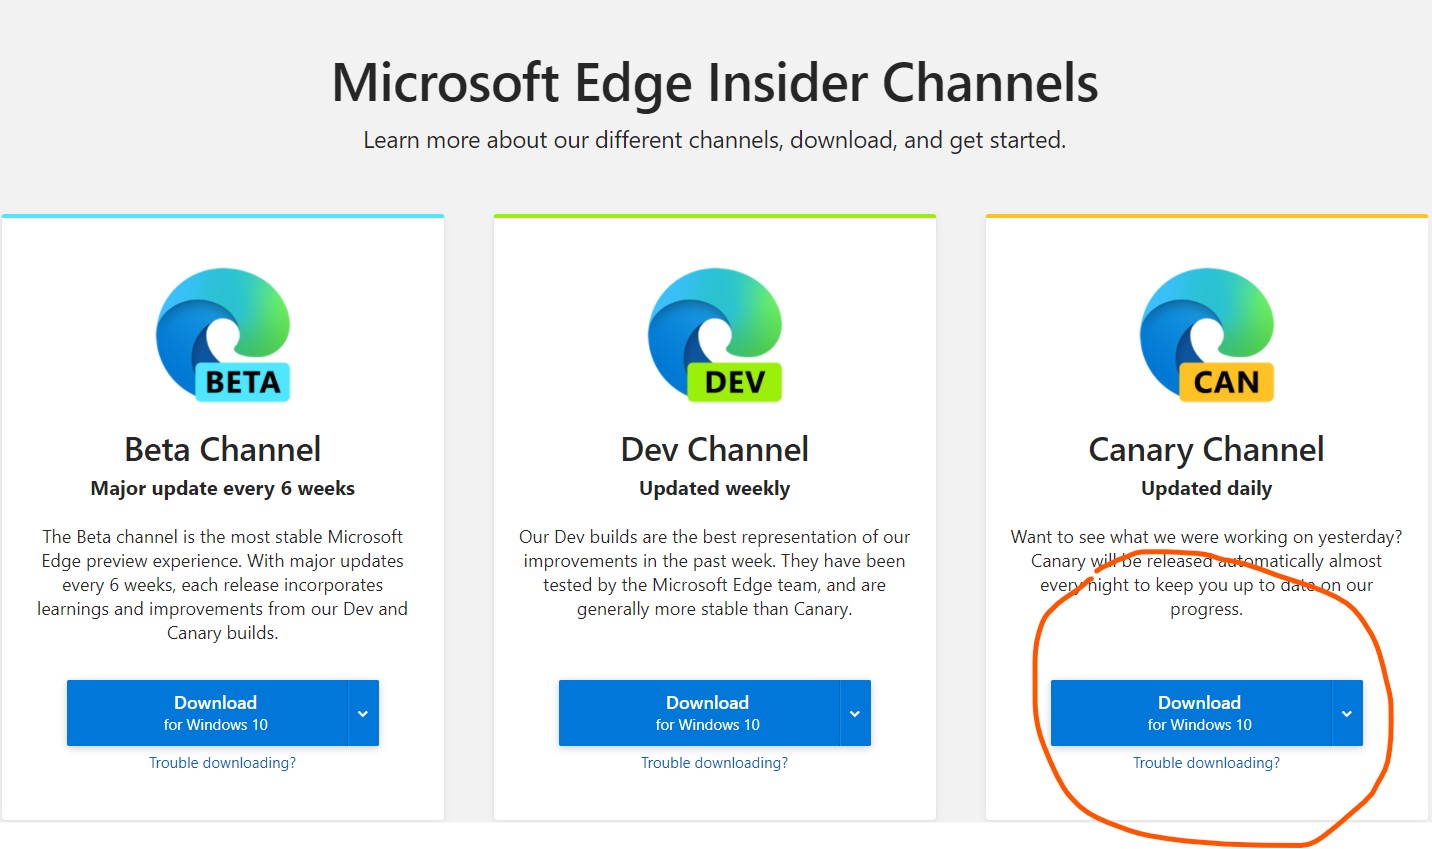Expand Dev download platform dropdown arrow
This screenshot has height=849, width=1432.
point(855,713)
